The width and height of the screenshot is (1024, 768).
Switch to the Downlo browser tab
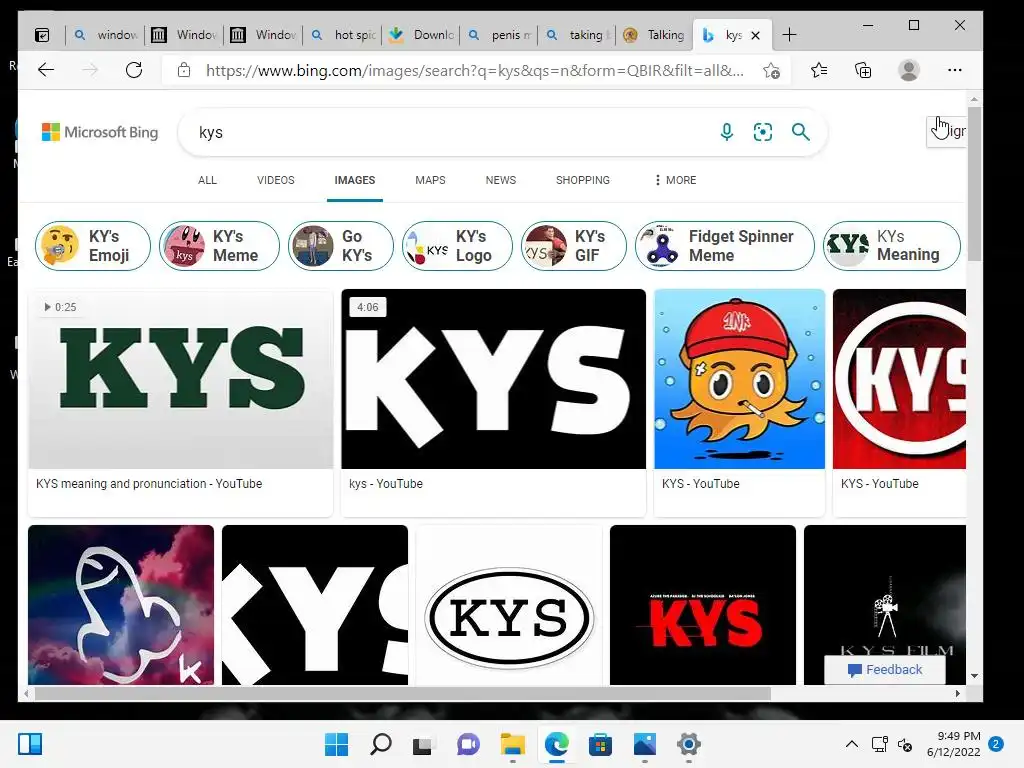point(421,35)
